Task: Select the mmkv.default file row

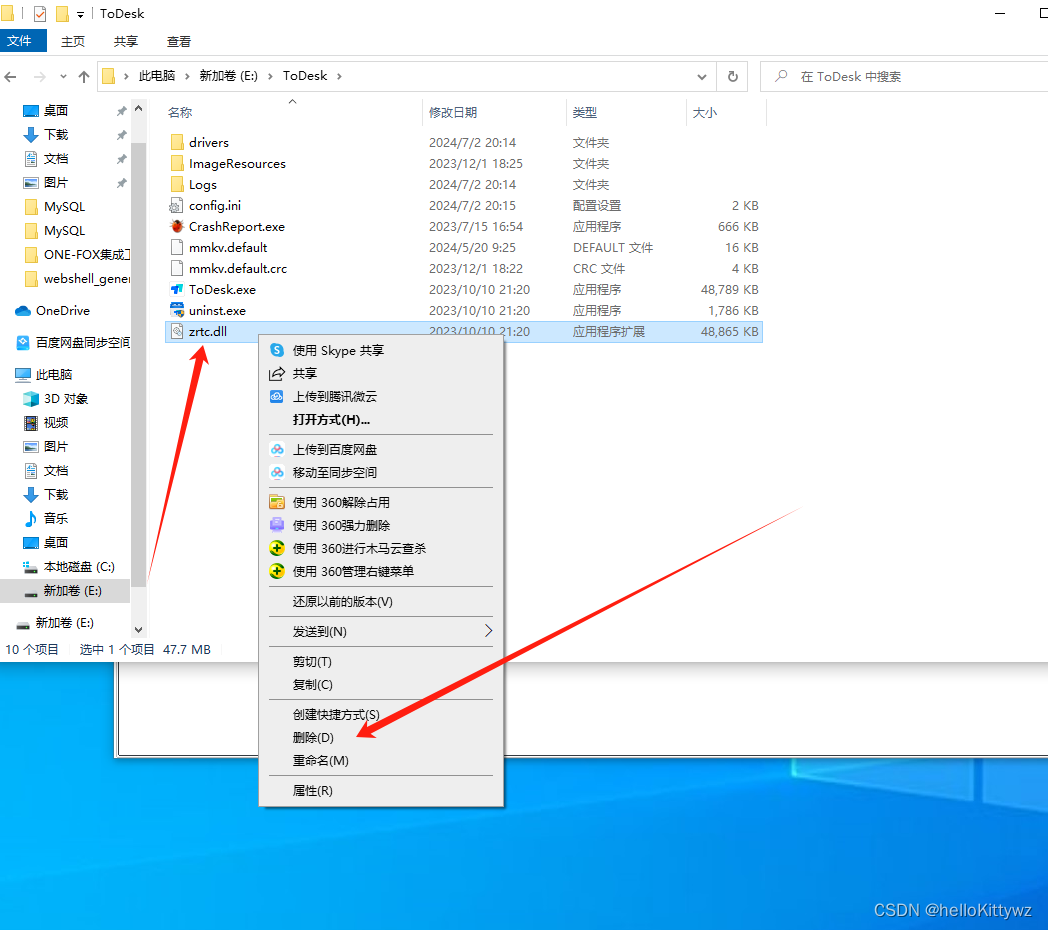Action: pos(463,247)
